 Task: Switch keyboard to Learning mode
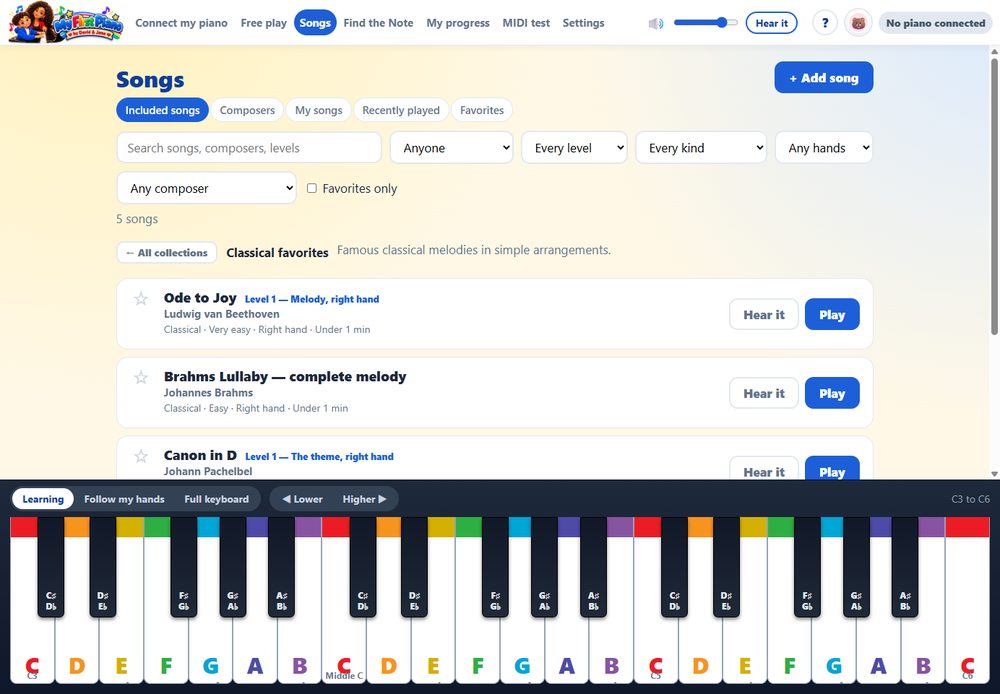43,499
